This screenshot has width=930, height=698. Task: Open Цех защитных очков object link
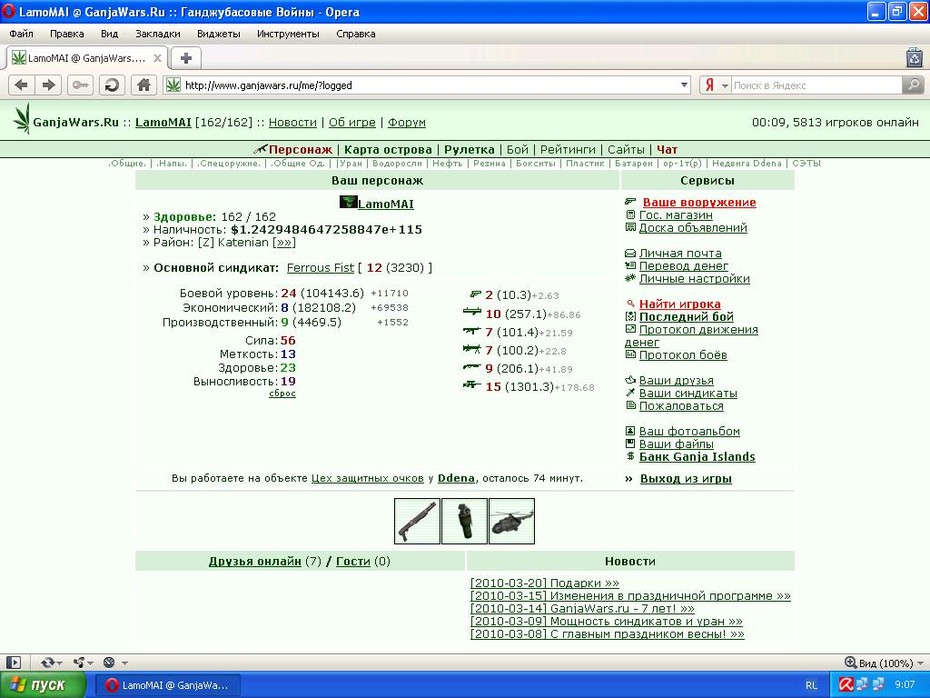click(x=367, y=478)
